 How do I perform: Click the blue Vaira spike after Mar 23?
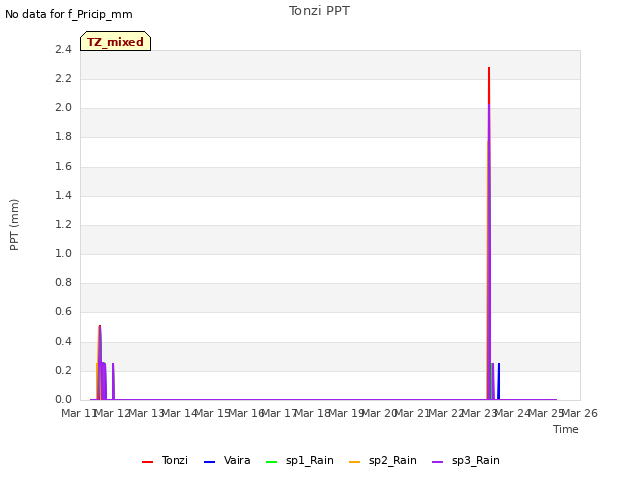[499, 381]
